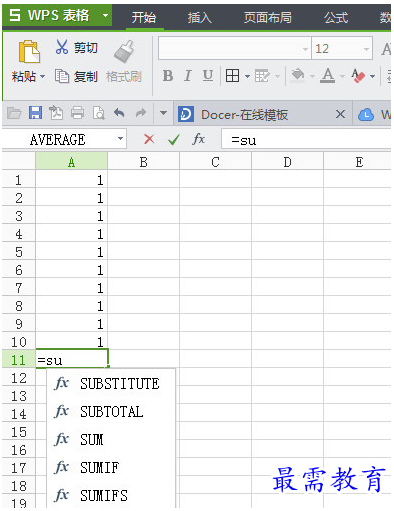Click the cell borders icon
394x511 pixels.
coord(232,76)
